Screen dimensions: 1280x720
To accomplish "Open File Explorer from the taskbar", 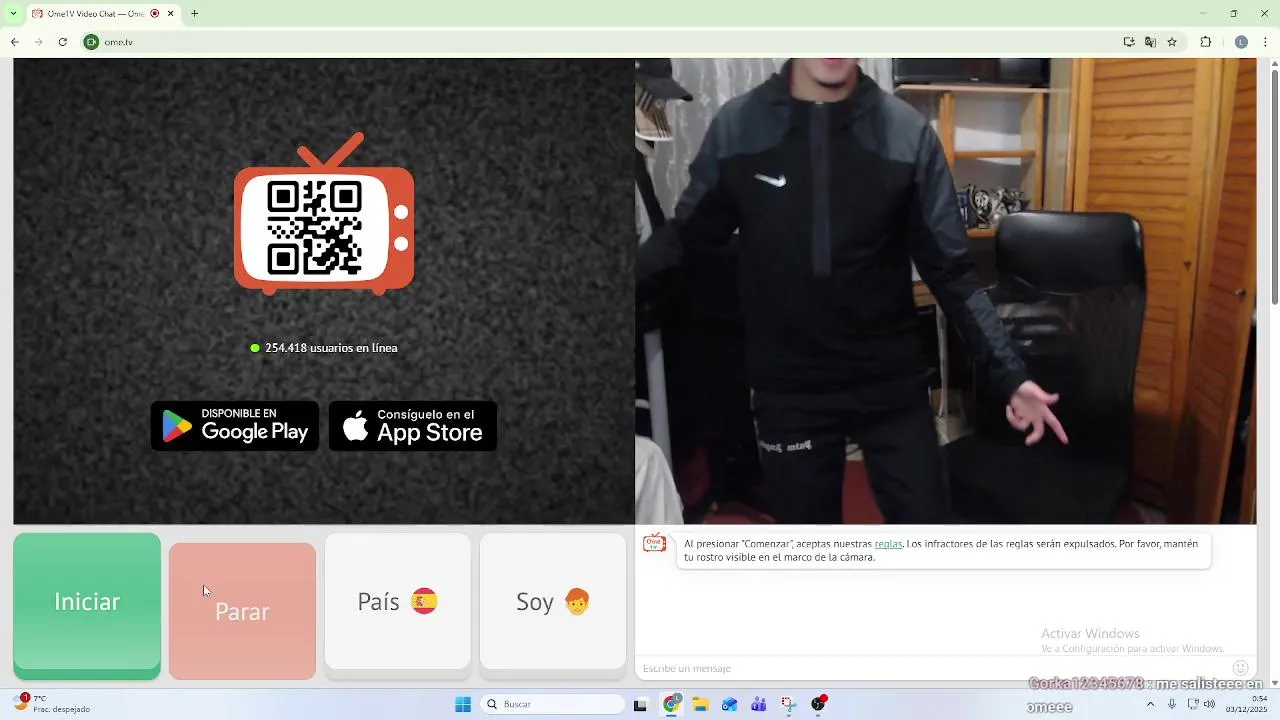I will (x=701, y=704).
